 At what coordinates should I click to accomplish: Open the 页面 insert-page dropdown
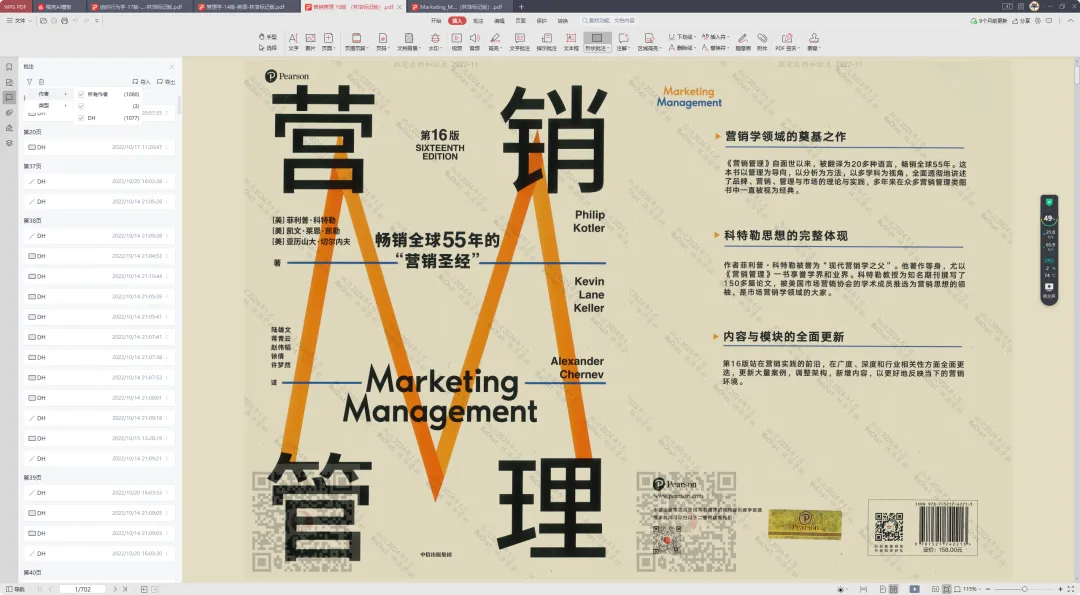click(x=328, y=42)
